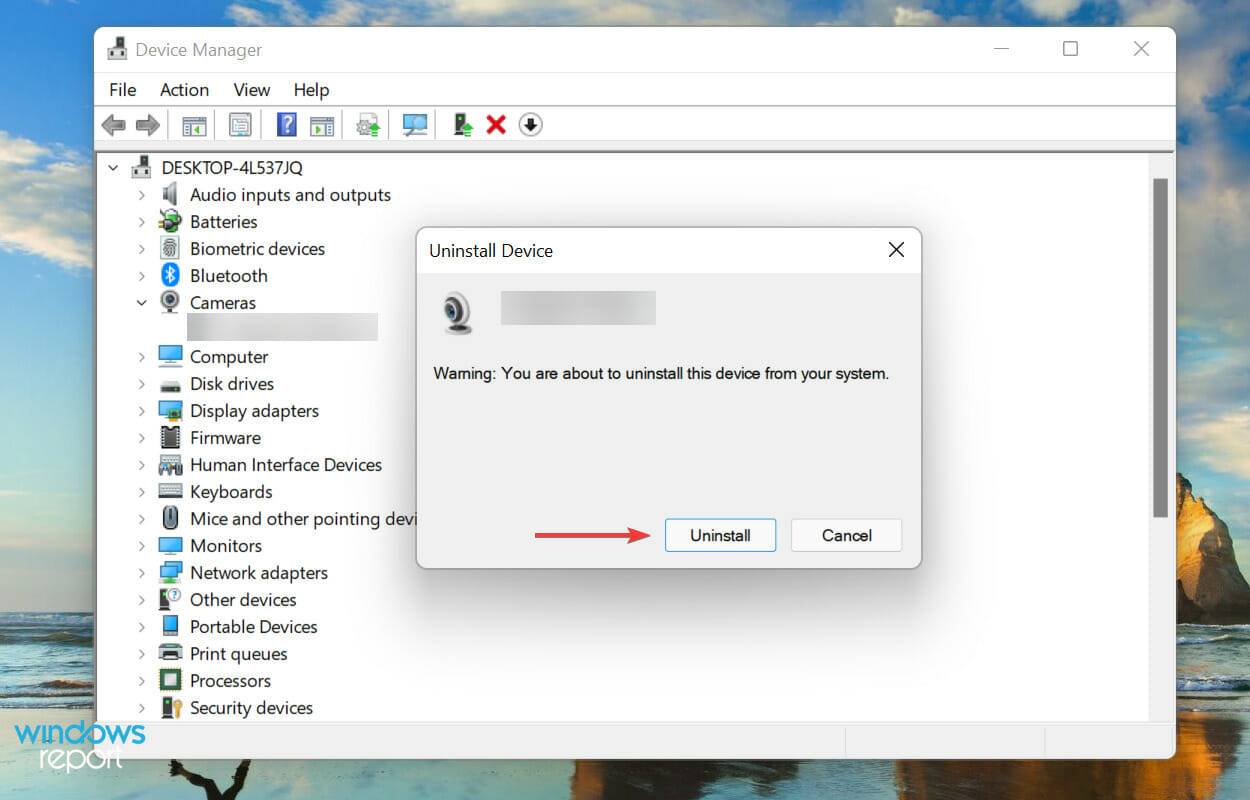Click the Human Interface Devices entry
The height and width of the screenshot is (800, 1250).
[x=286, y=464]
